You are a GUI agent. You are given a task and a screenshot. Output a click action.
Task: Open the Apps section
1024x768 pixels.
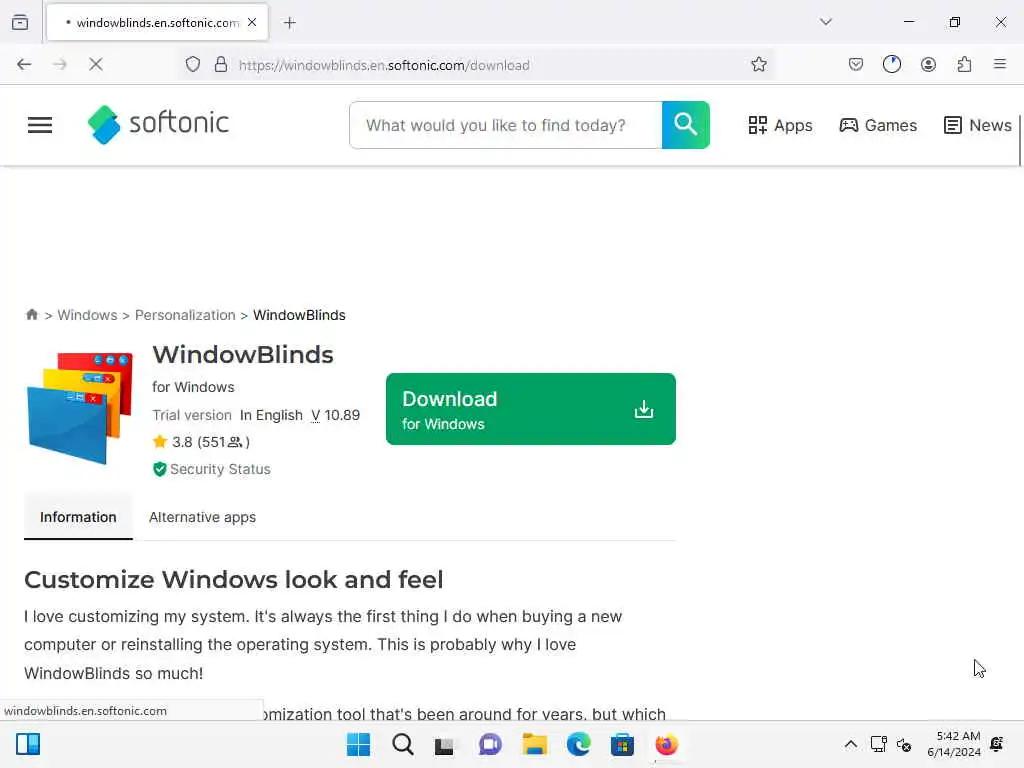780,125
